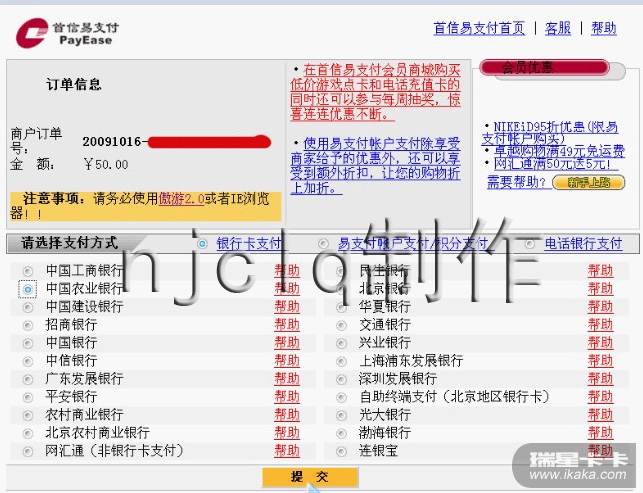The width and height of the screenshot is (643, 493).
Task: Open 帮助 link for 平安银行
Action: pos(287,397)
